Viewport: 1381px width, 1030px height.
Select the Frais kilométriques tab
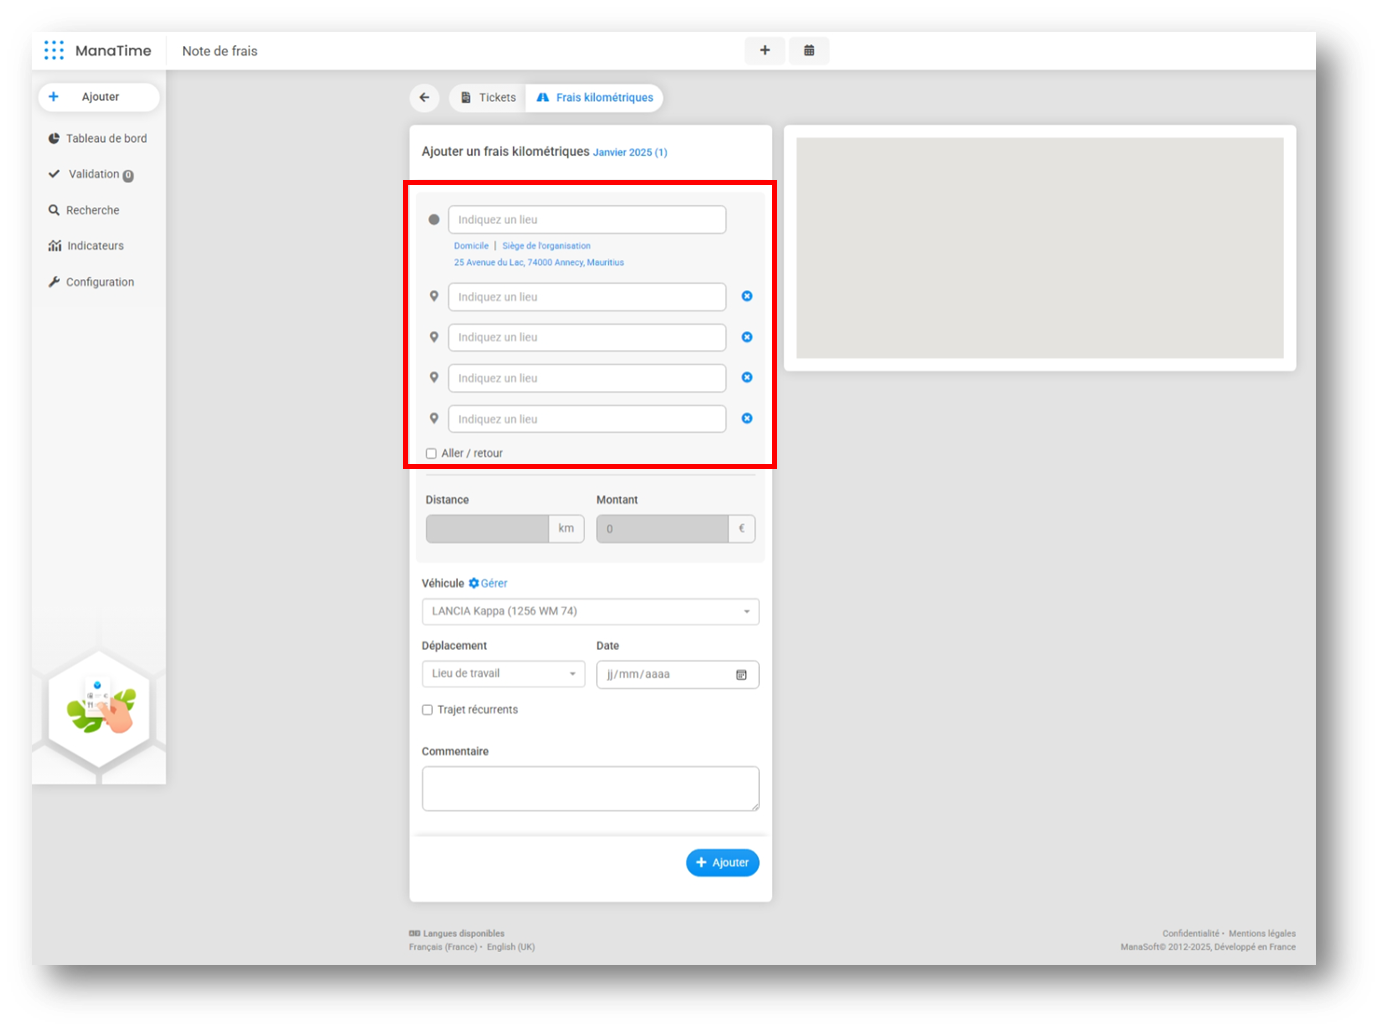[594, 97]
